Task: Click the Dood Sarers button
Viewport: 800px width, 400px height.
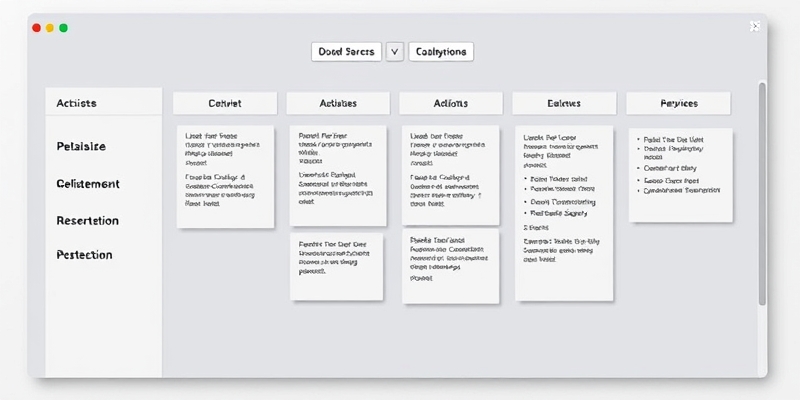Action: 346,51
